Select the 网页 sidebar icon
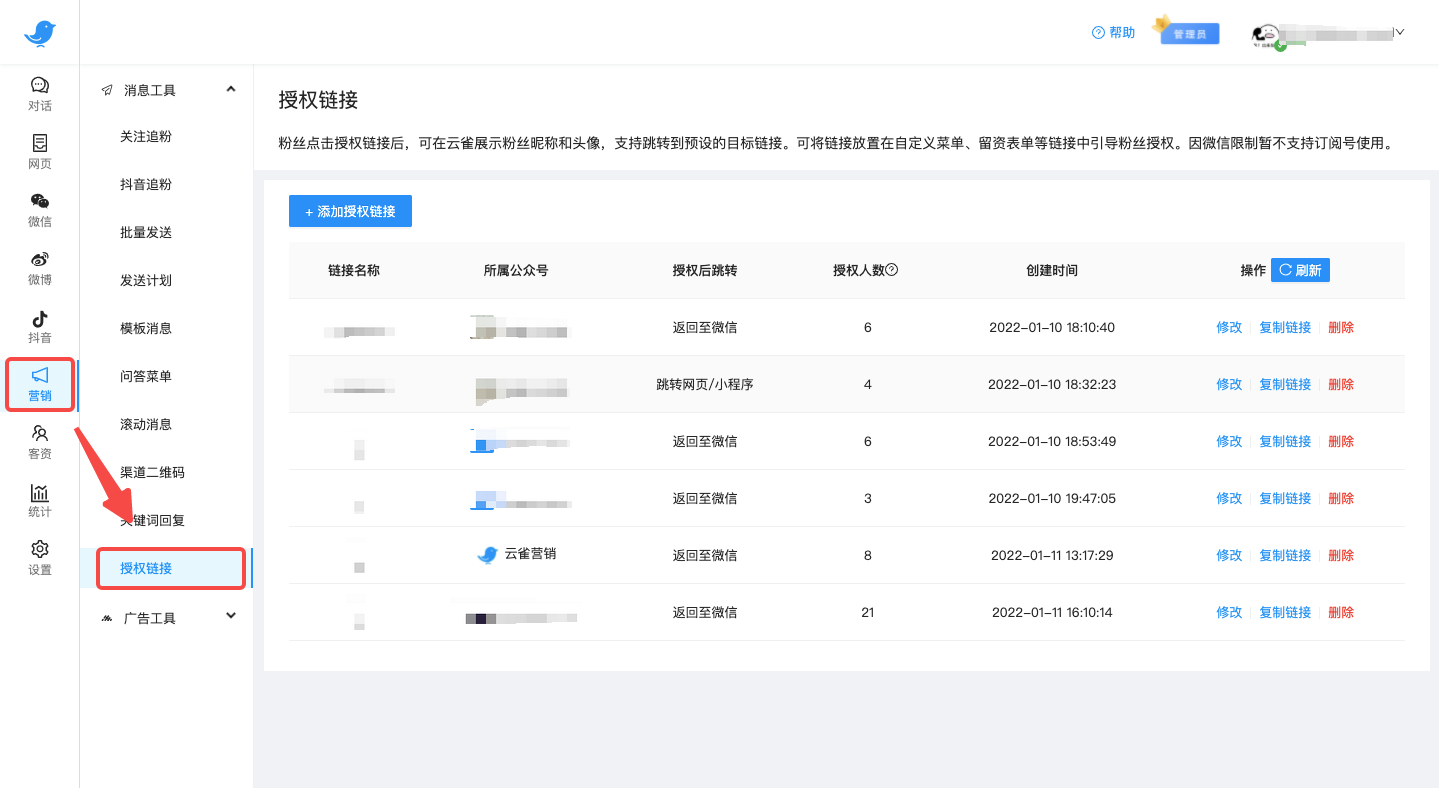 pyautogui.click(x=40, y=152)
